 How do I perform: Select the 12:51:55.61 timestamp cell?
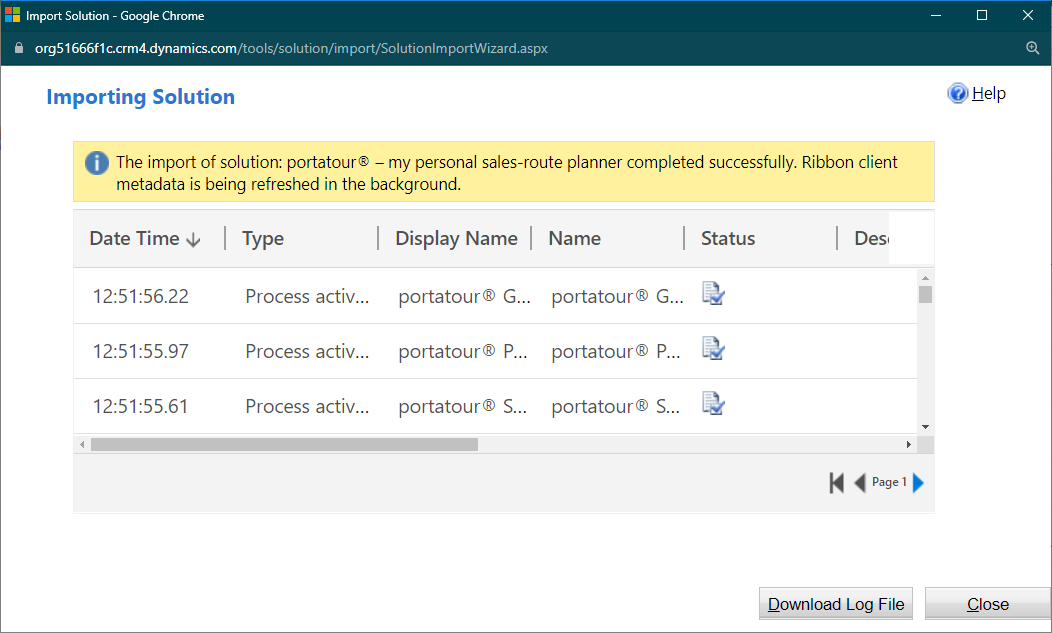[140, 406]
